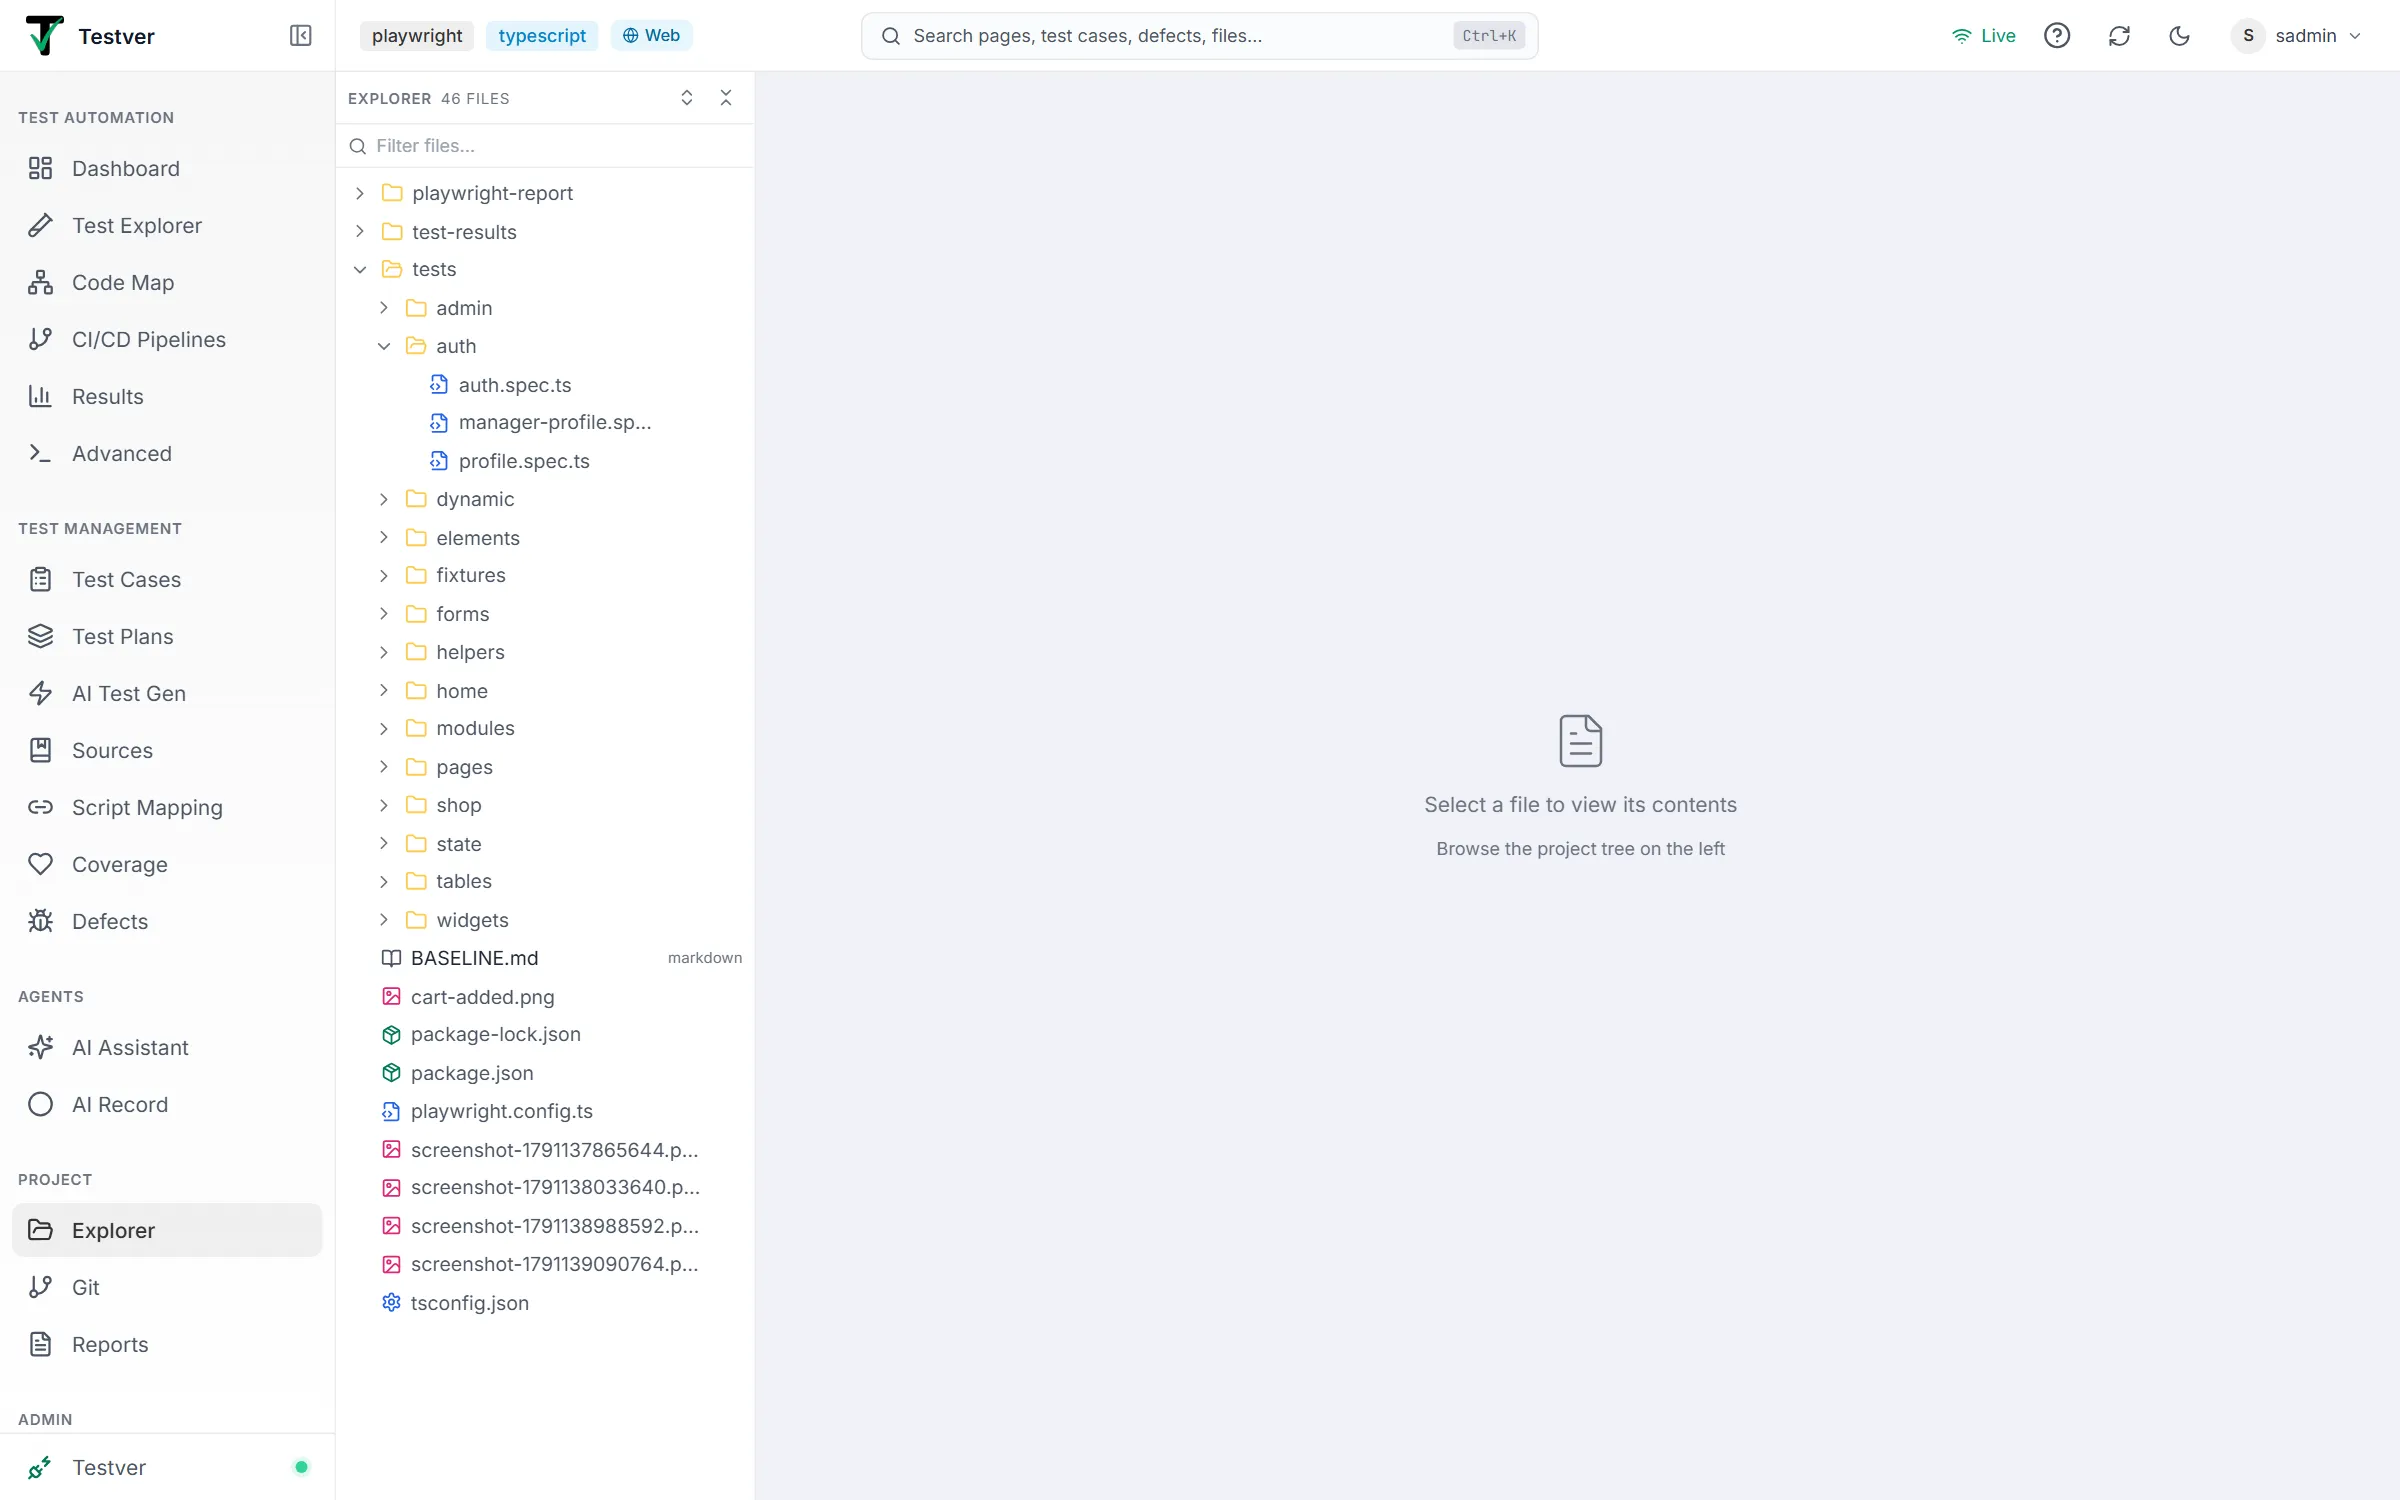Open Code Map page
Image resolution: width=2400 pixels, height=1500 pixels.
click(x=167, y=282)
